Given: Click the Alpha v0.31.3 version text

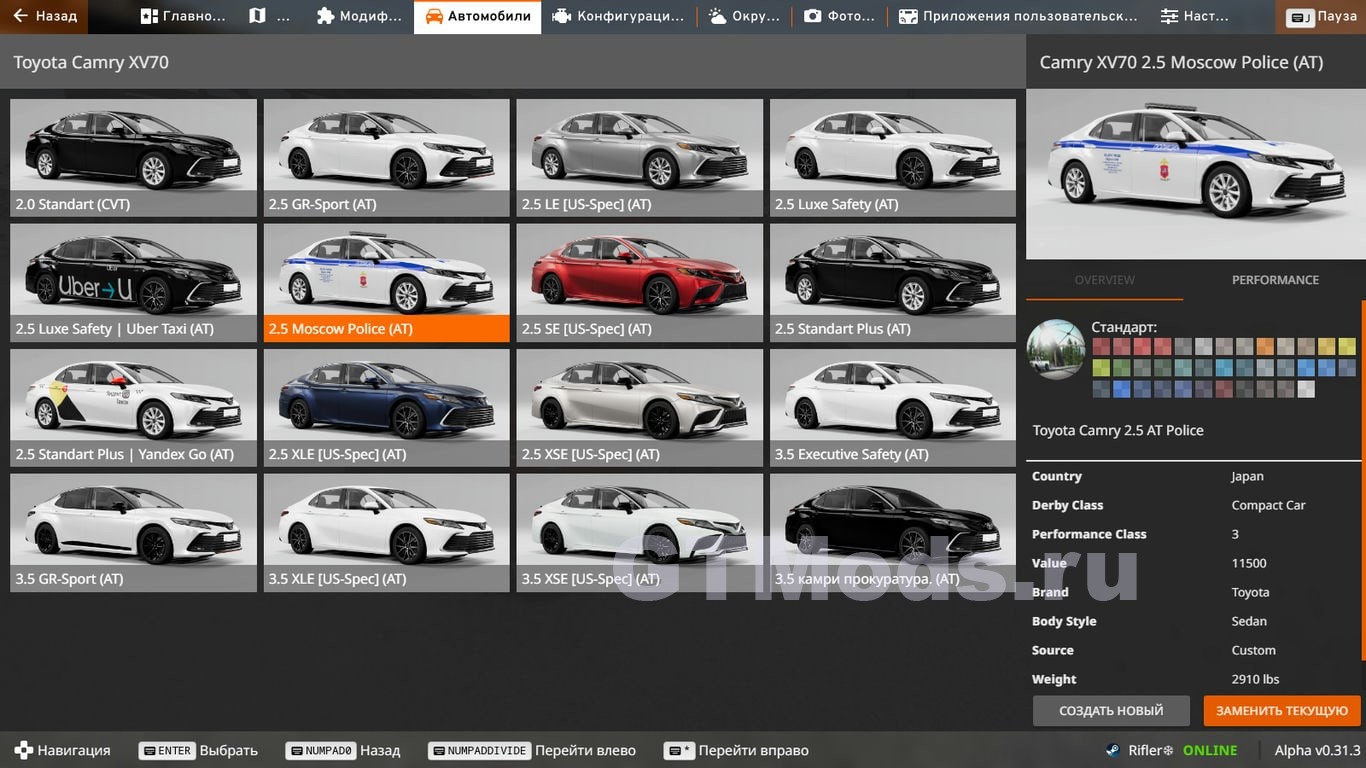Looking at the screenshot, I should [x=1317, y=750].
